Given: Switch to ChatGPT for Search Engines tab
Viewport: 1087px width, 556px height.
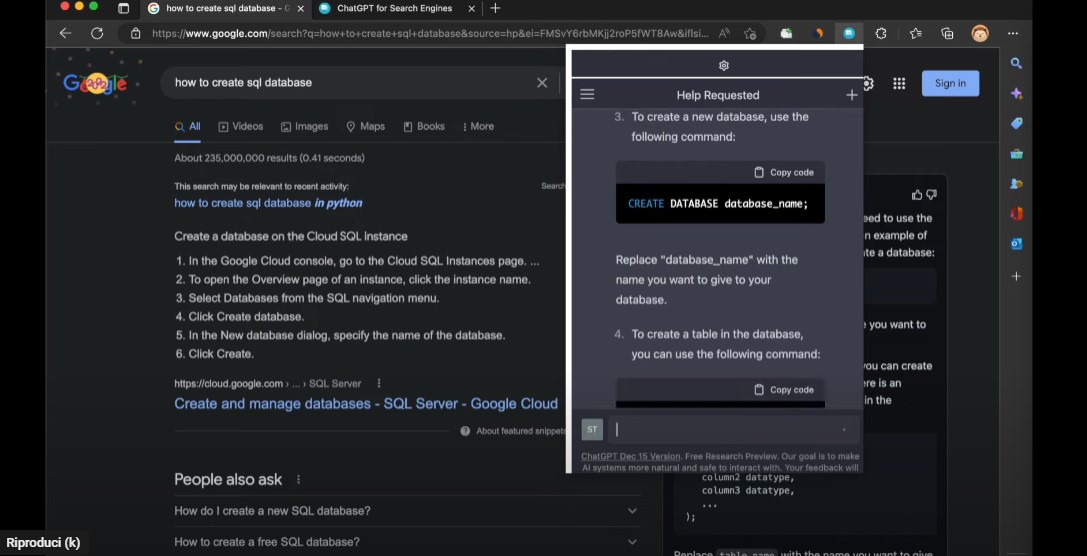Looking at the screenshot, I should [x=394, y=8].
